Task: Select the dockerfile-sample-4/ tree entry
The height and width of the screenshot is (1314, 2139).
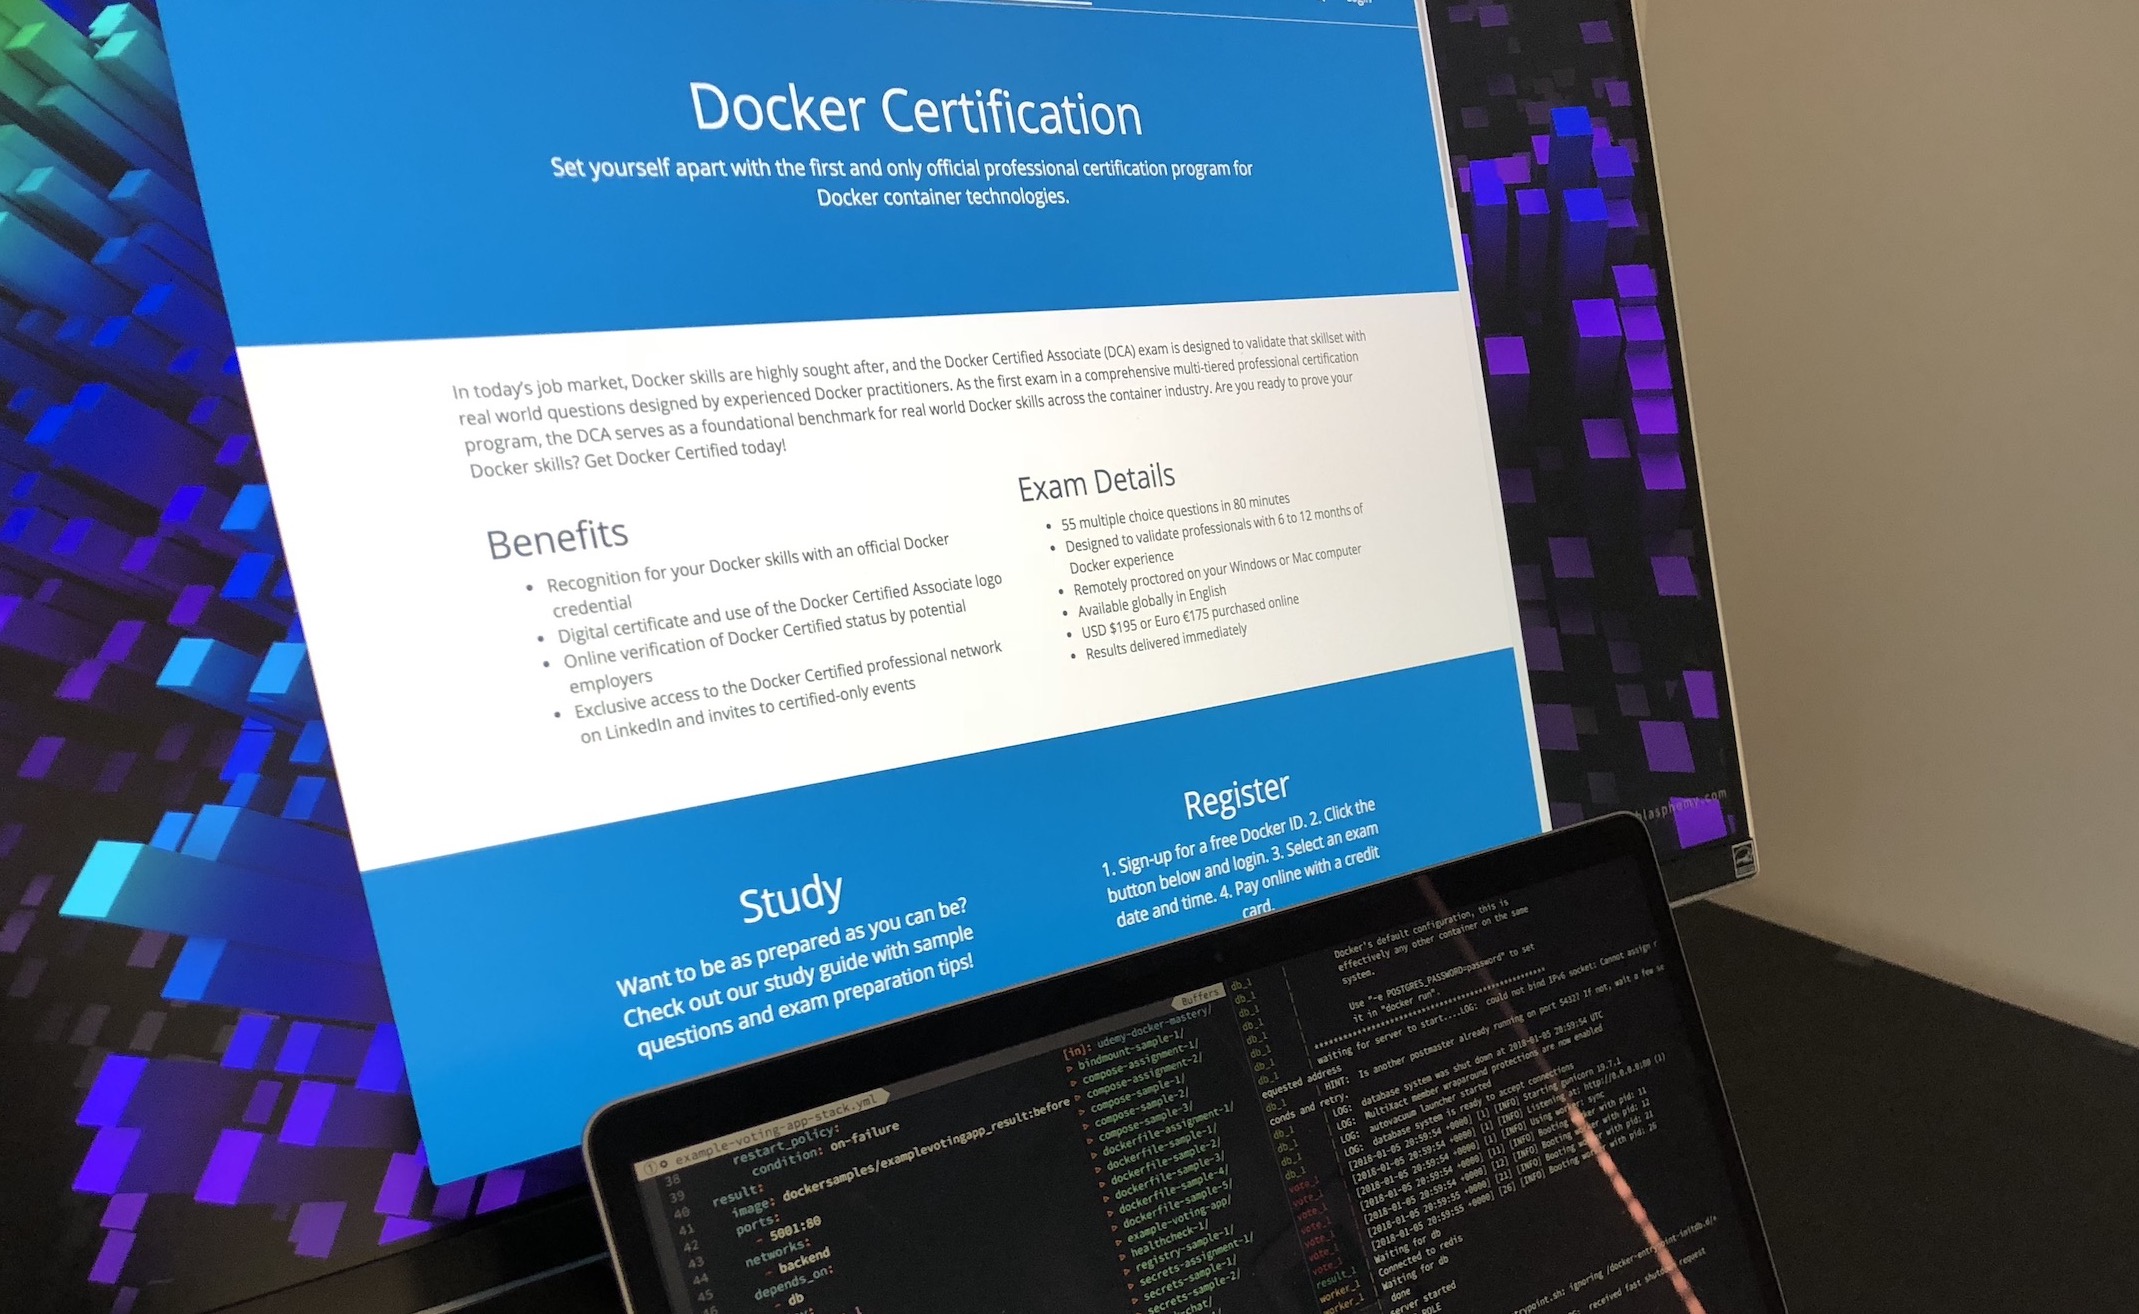Action: coord(1174,1191)
